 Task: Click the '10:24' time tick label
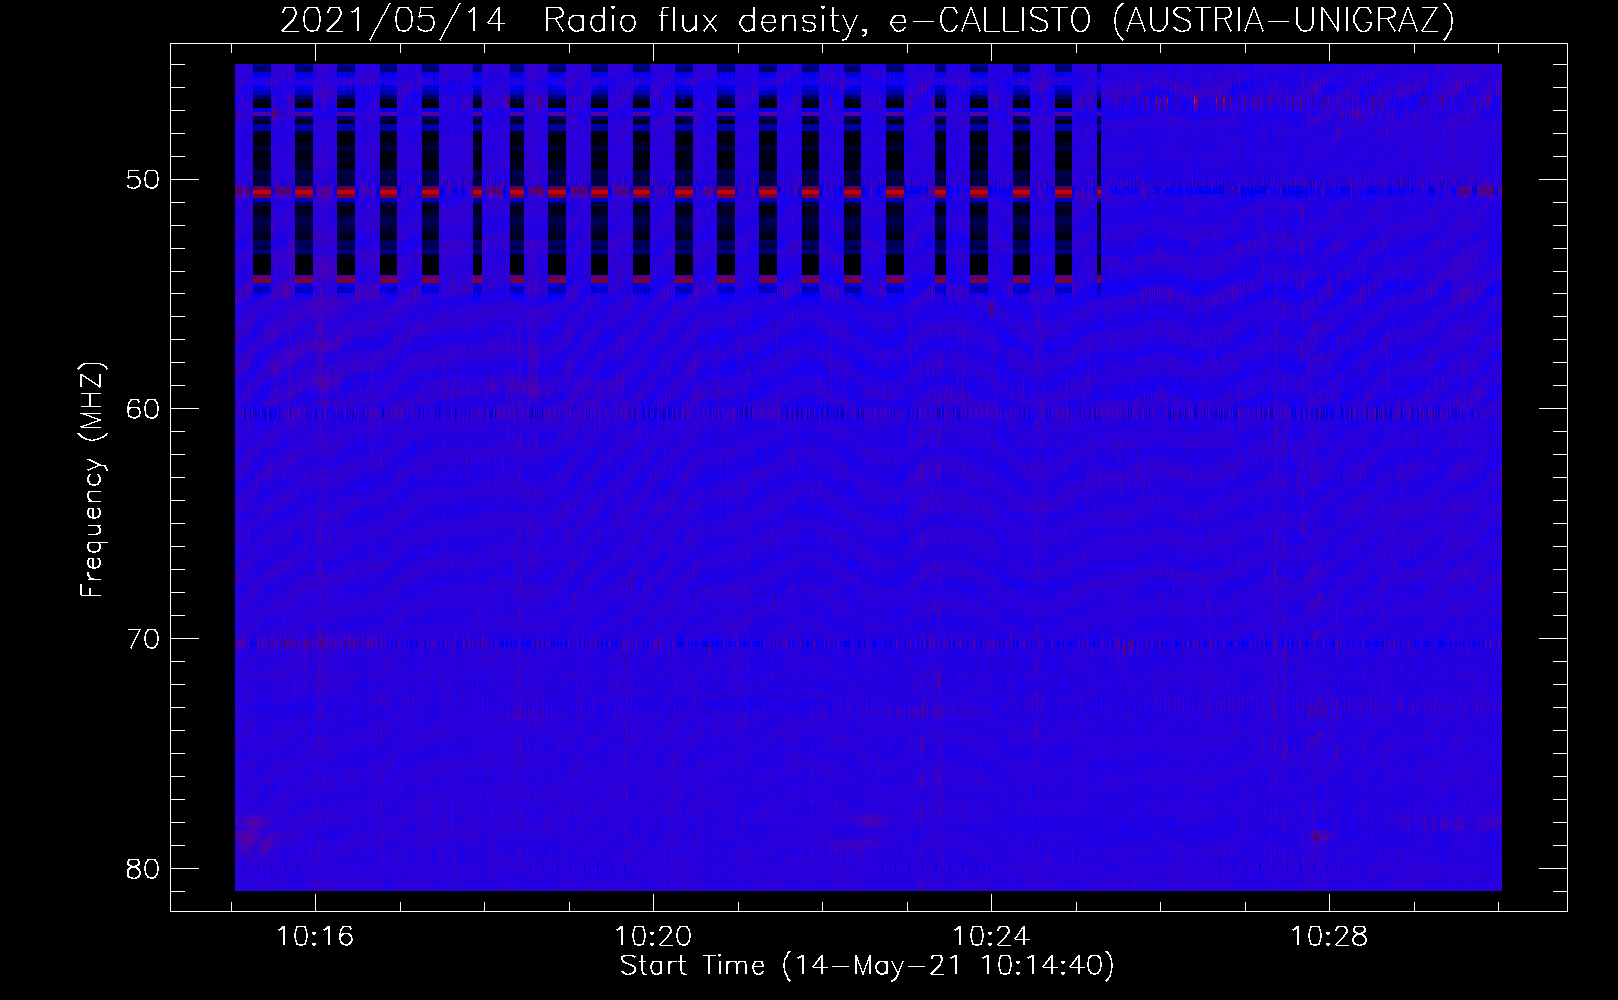tap(991, 937)
